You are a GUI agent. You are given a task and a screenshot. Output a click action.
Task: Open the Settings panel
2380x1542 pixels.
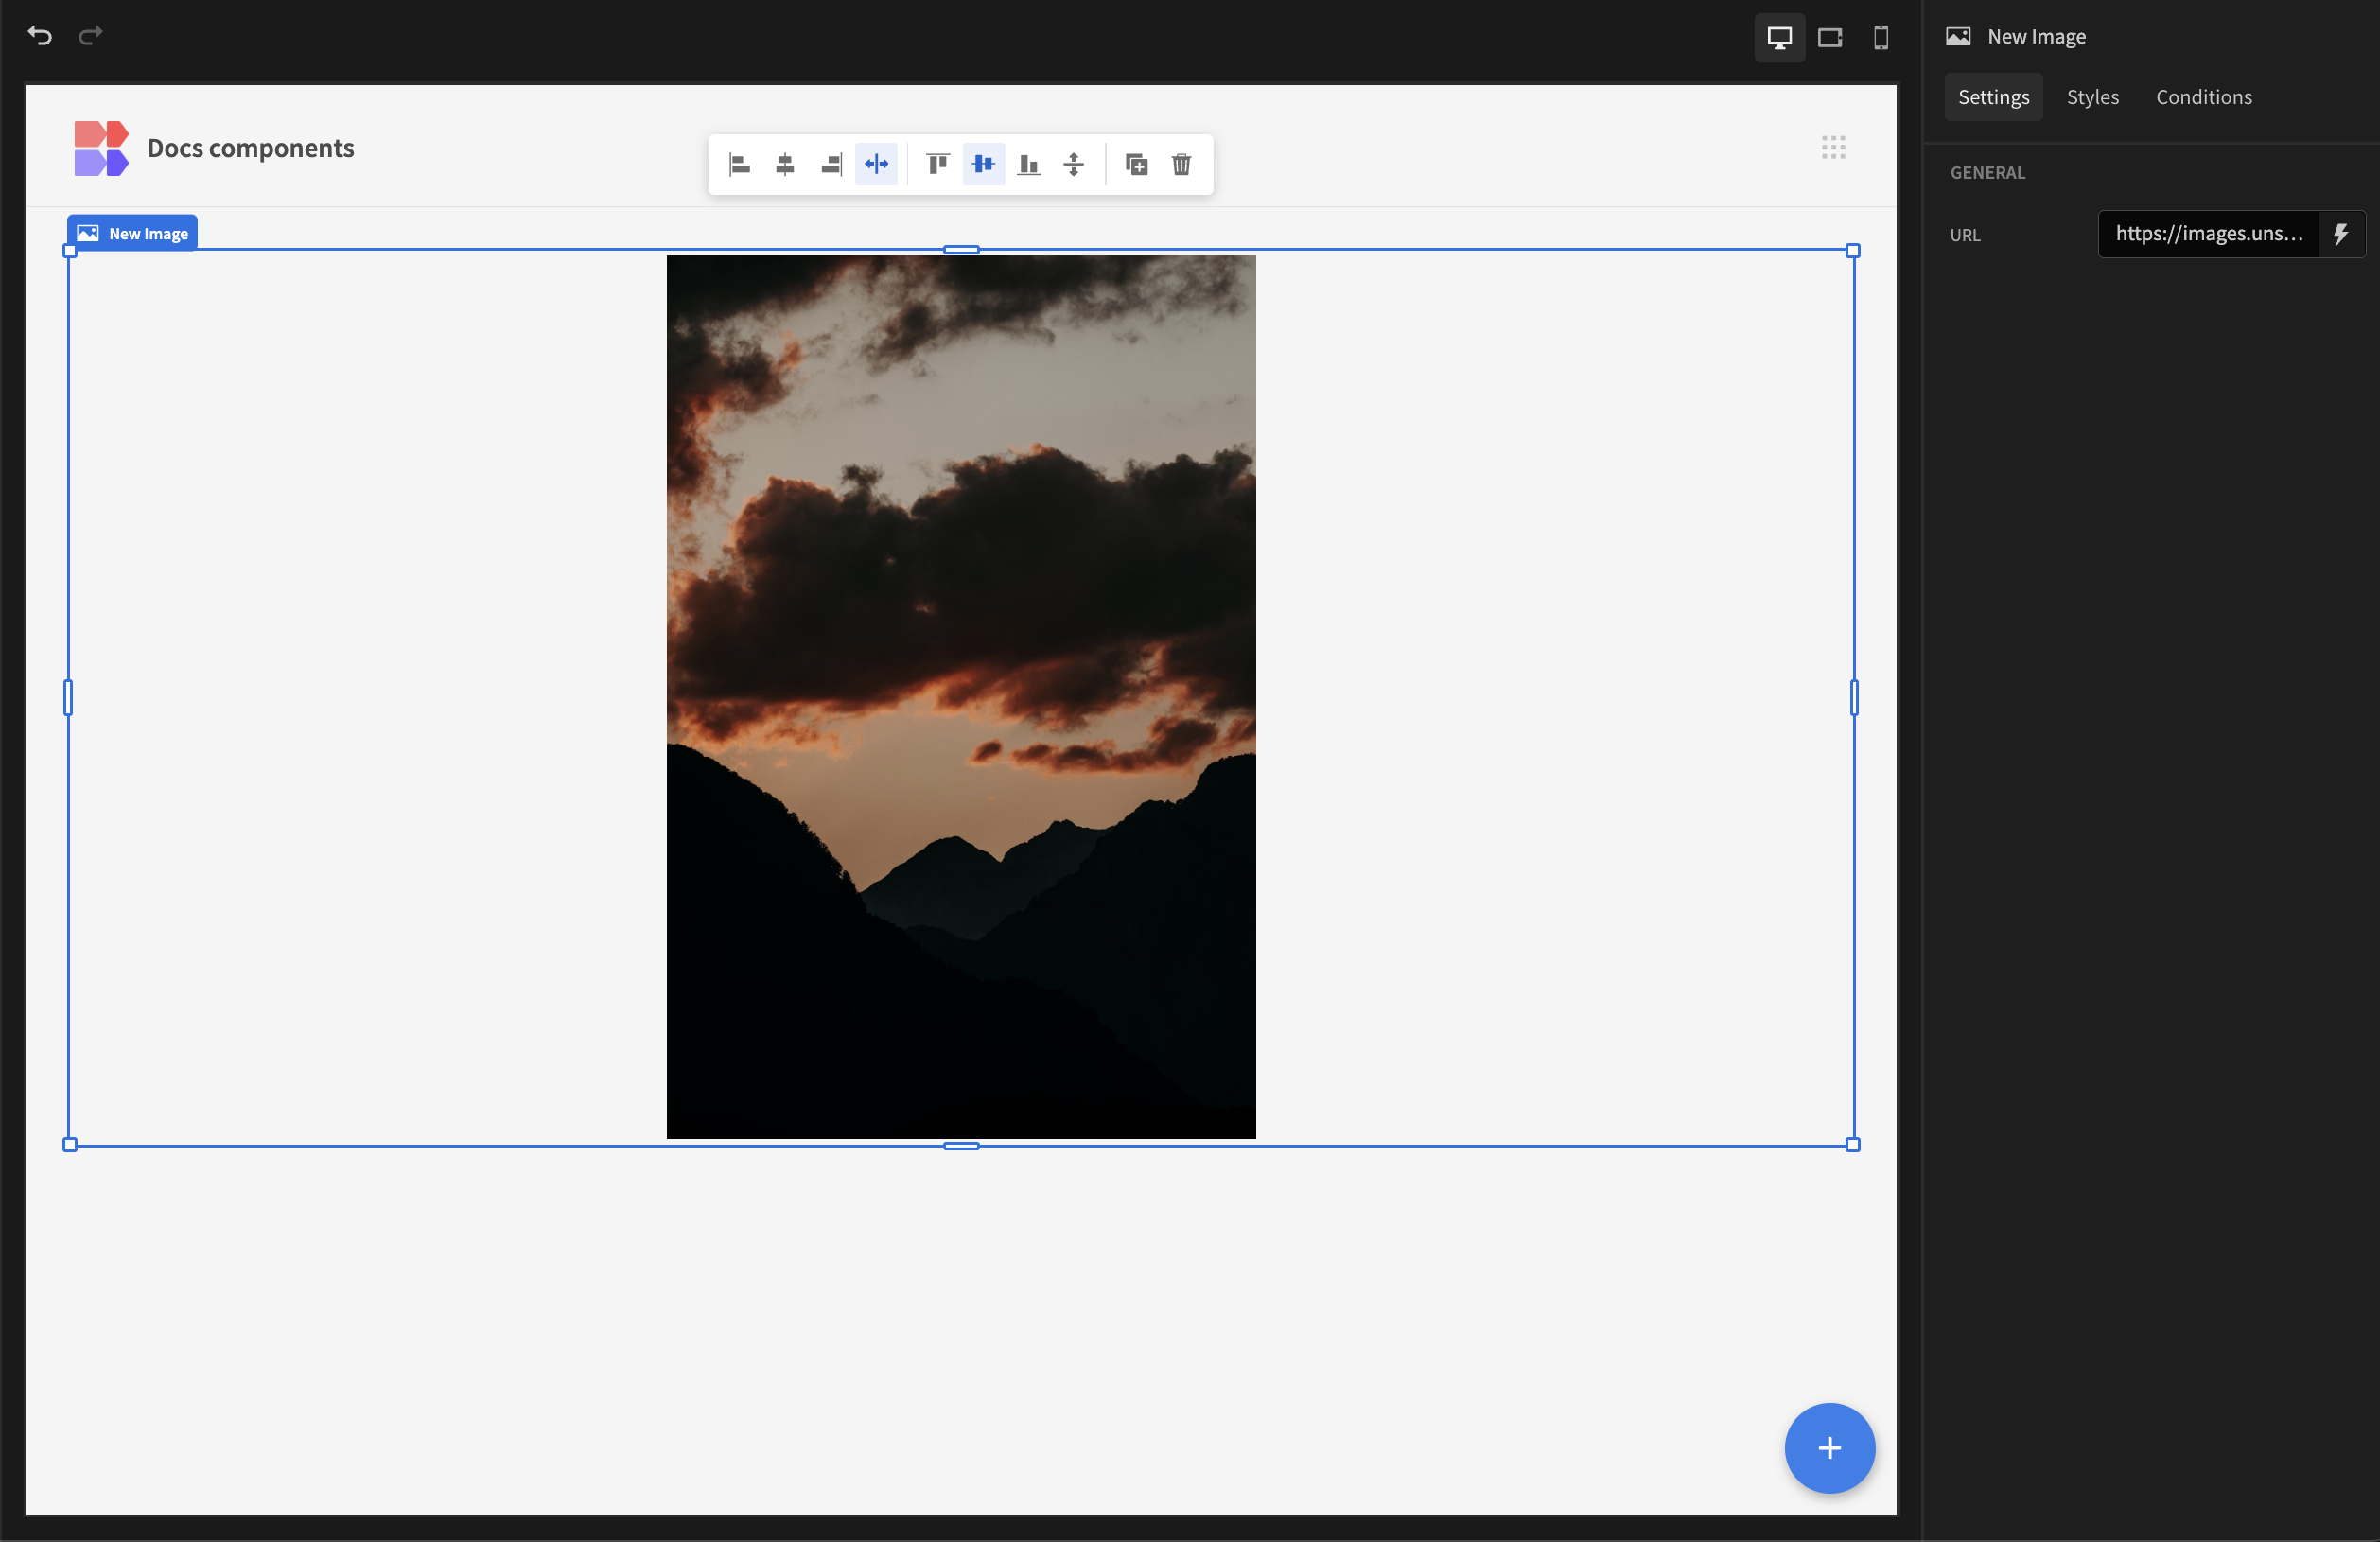point(1993,97)
